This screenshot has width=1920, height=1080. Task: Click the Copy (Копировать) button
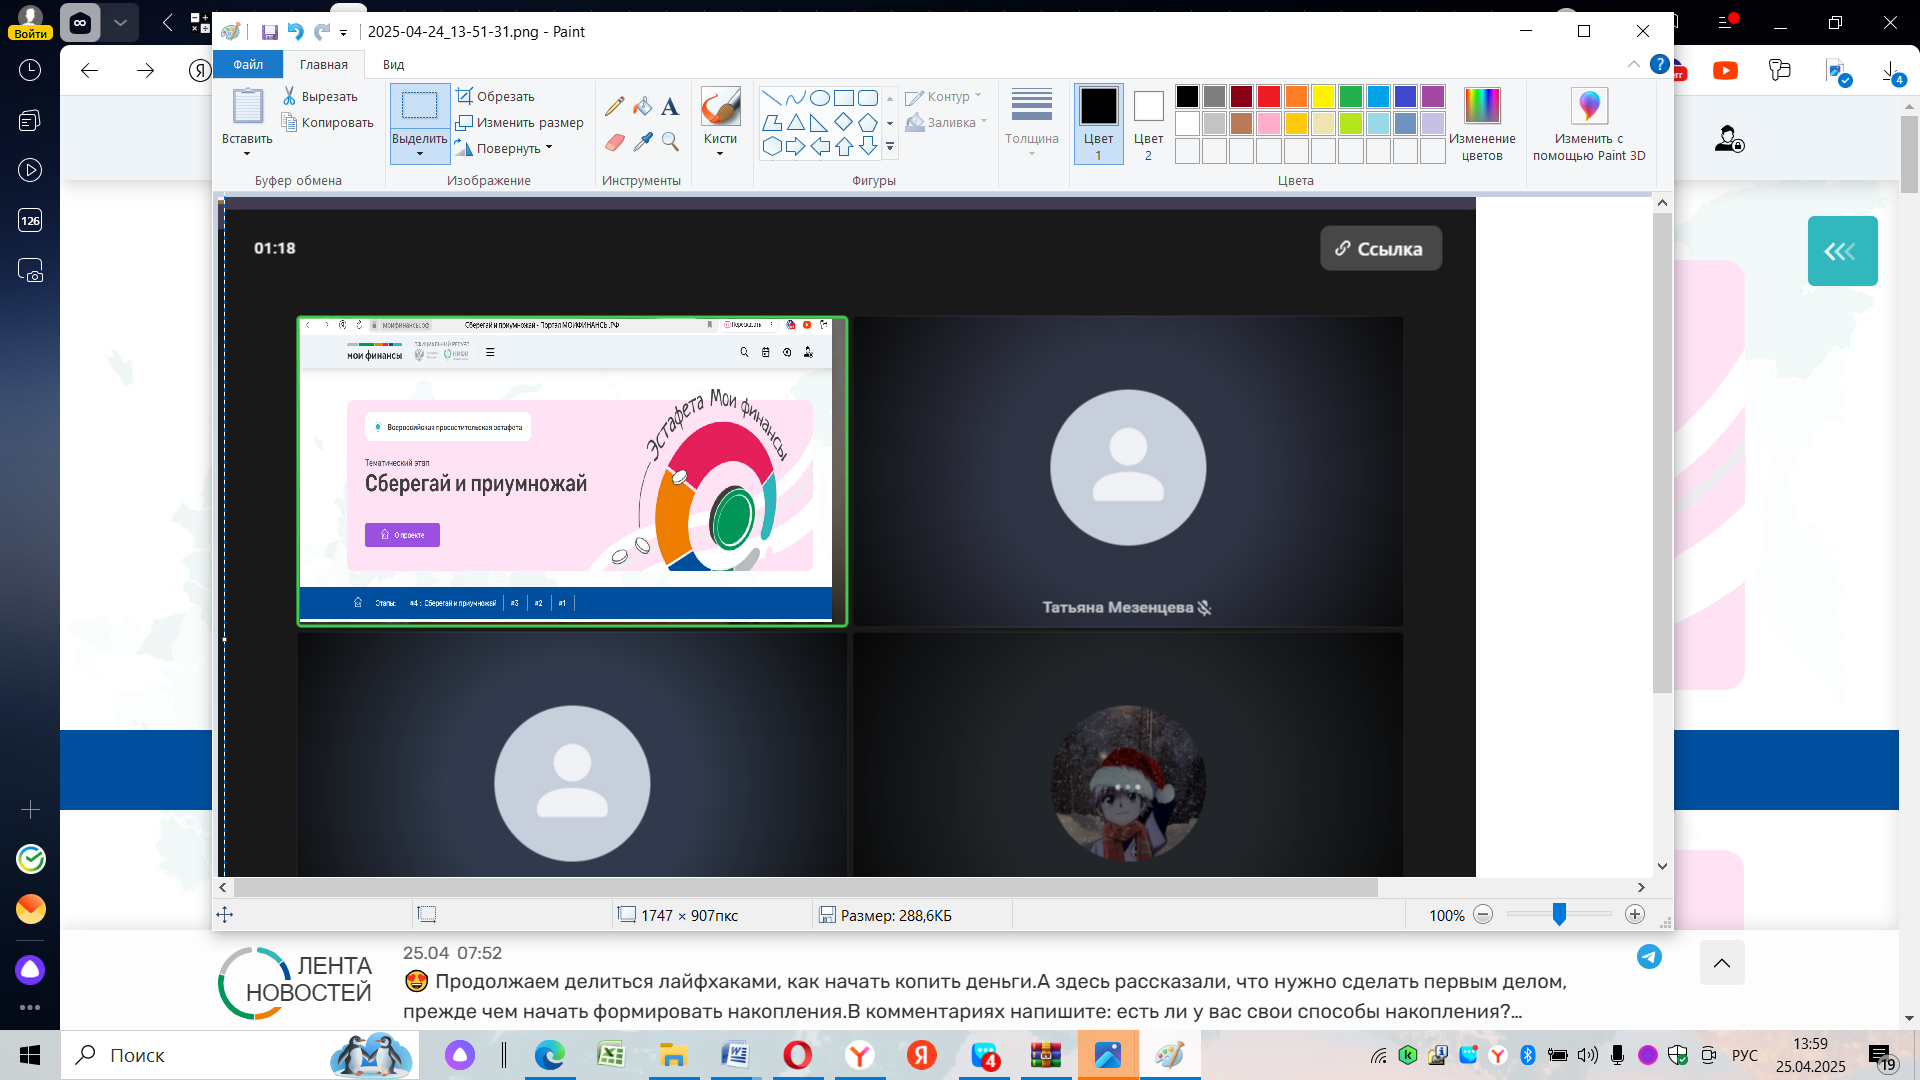(x=328, y=122)
